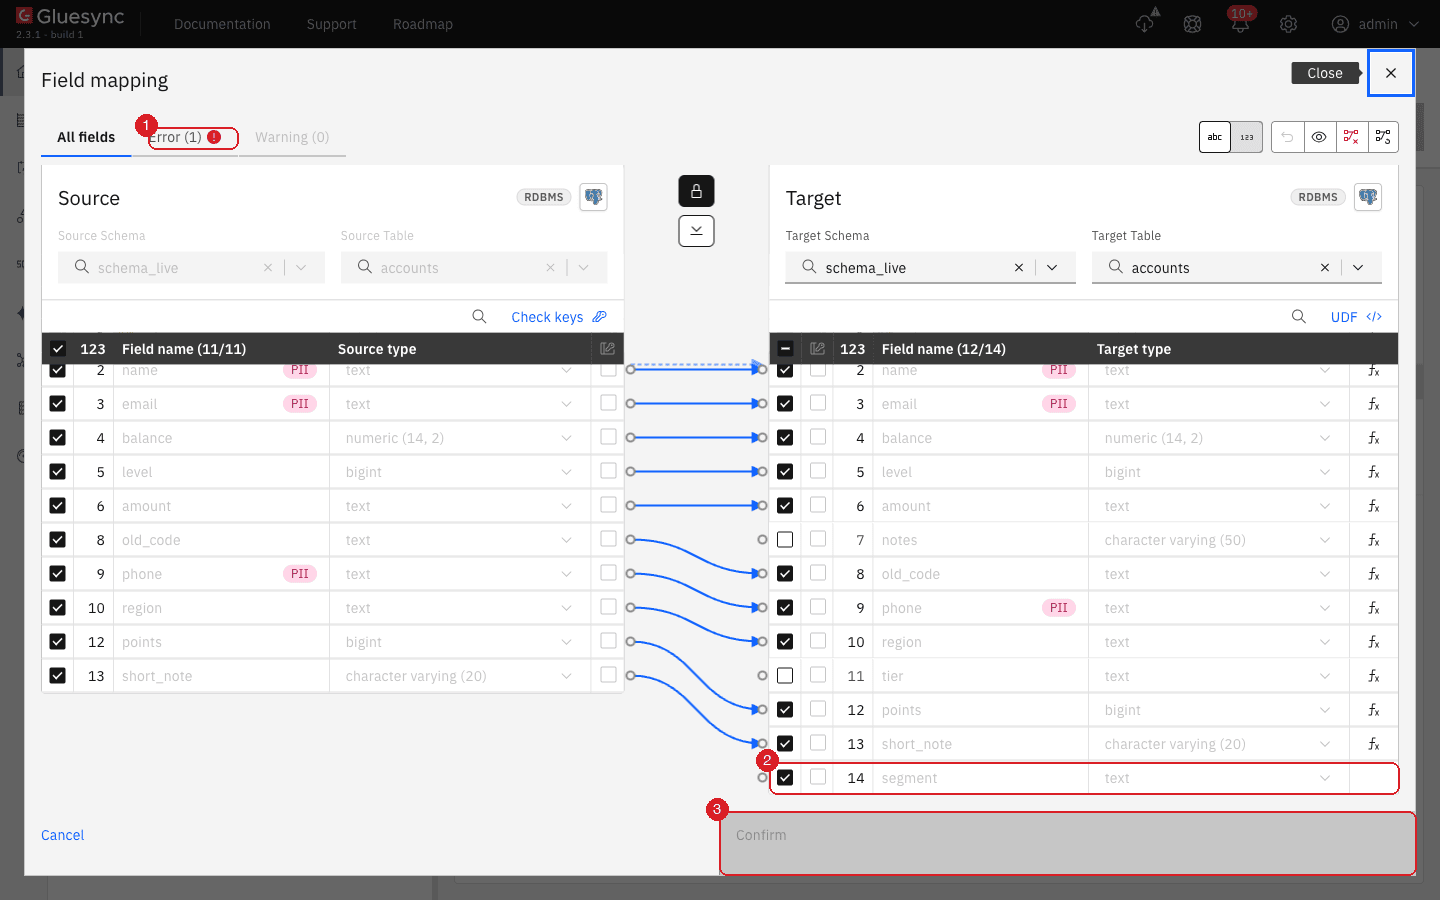Open the Target Table dropdown arrow
This screenshot has height=900, width=1440.
pos(1358,268)
